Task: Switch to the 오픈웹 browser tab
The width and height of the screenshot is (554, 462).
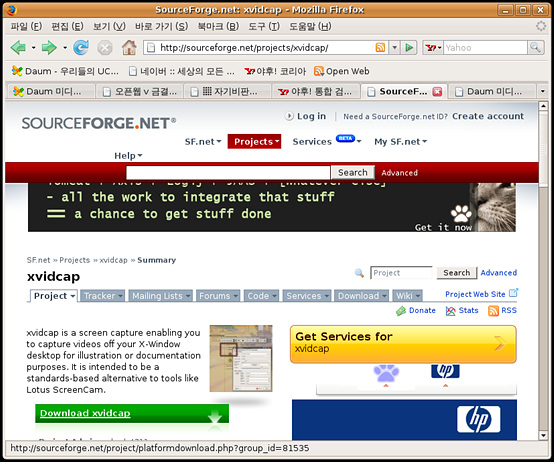Action: 139,92
